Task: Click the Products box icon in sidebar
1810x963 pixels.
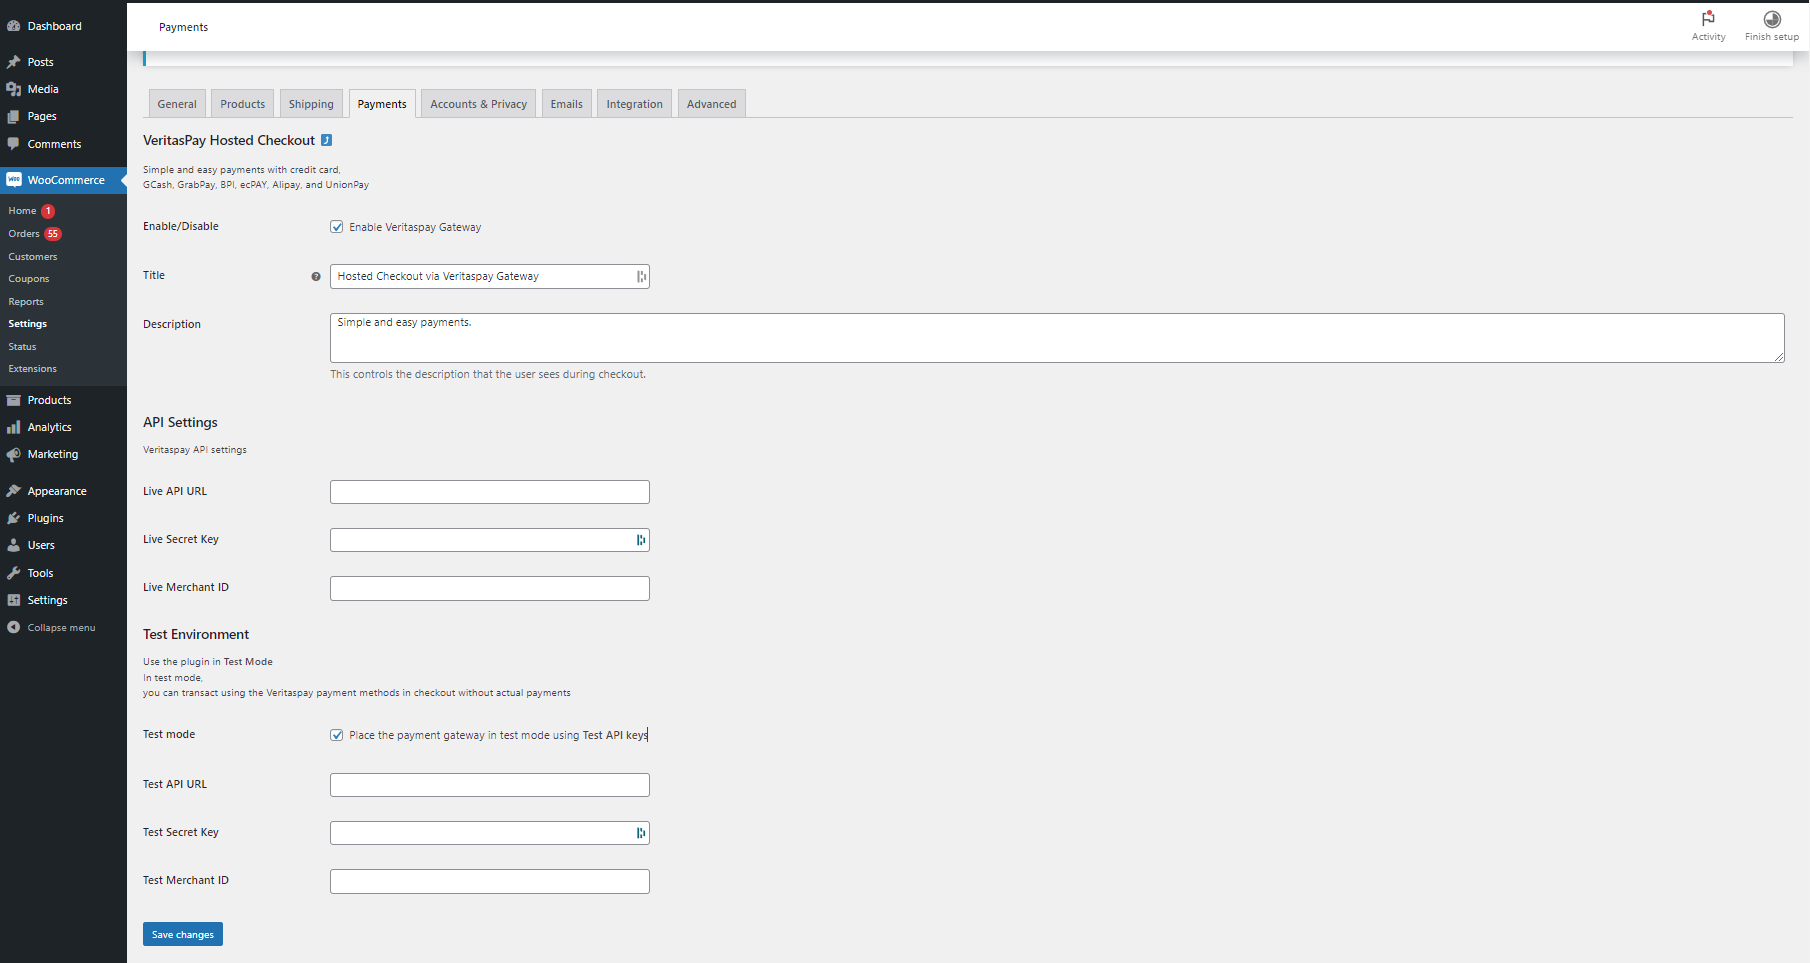Action: point(14,400)
